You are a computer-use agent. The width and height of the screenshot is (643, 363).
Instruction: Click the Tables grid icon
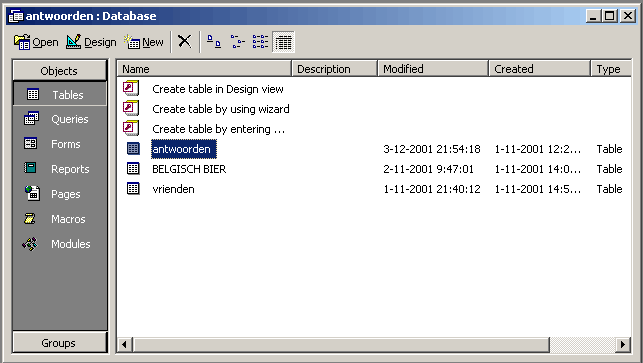click(x=33, y=94)
